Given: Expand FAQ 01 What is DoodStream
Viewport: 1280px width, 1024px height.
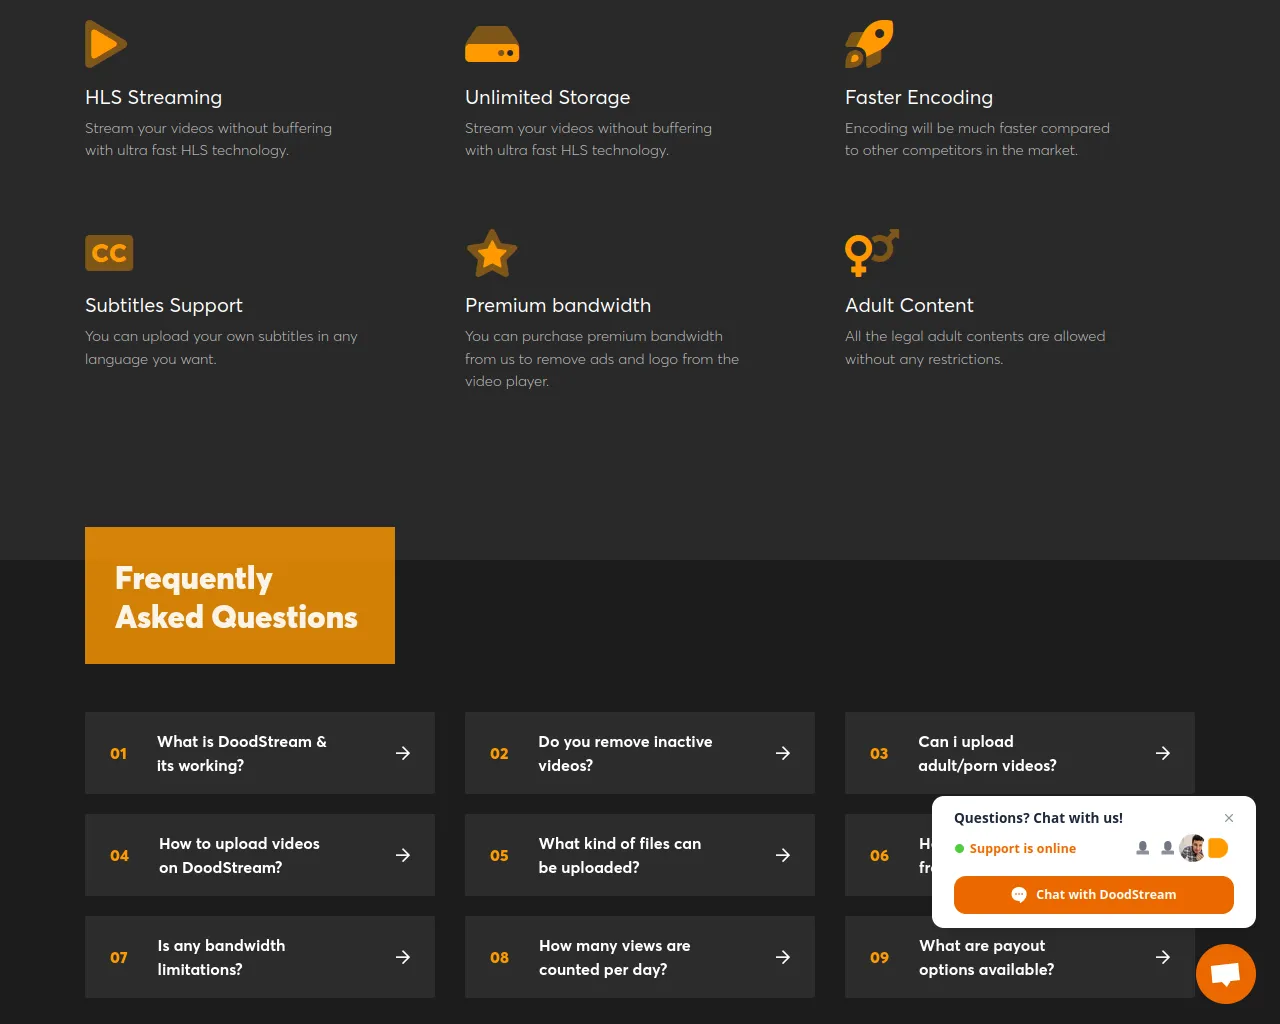Looking at the screenshot, I should [260, 753].
